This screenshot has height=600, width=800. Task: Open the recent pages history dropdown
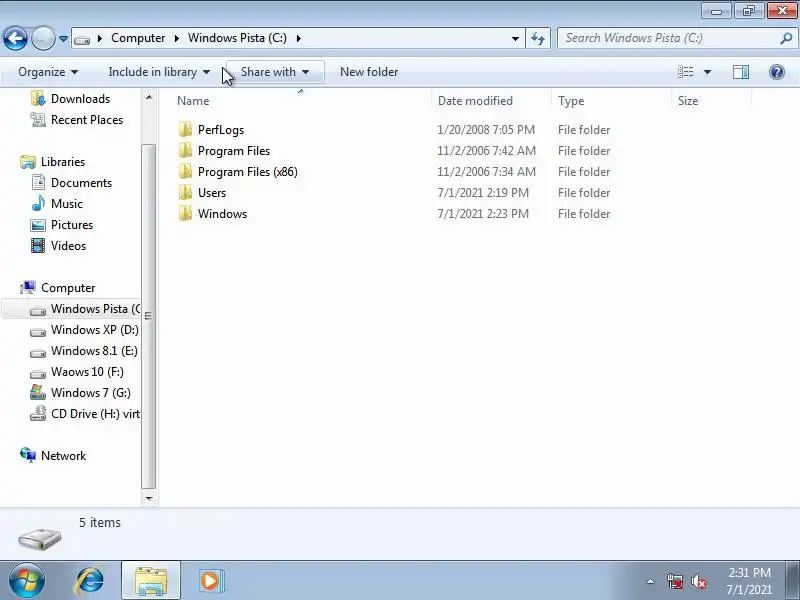63,39
